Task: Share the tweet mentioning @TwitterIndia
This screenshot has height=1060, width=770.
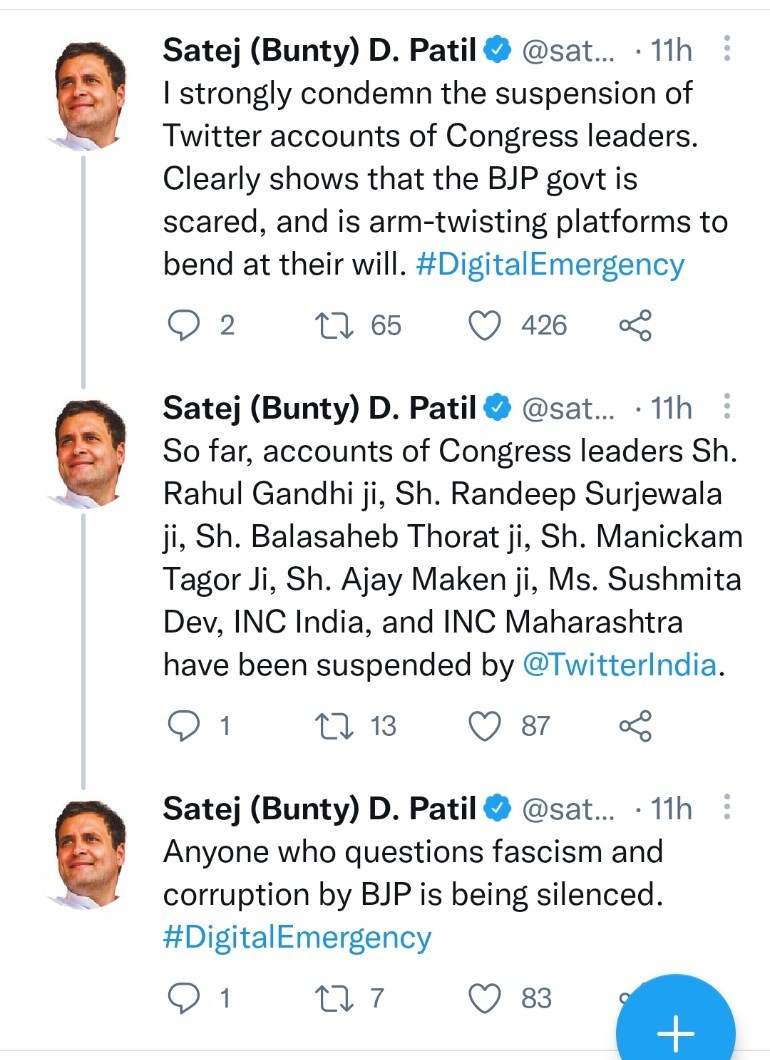Action: (636, 725)
